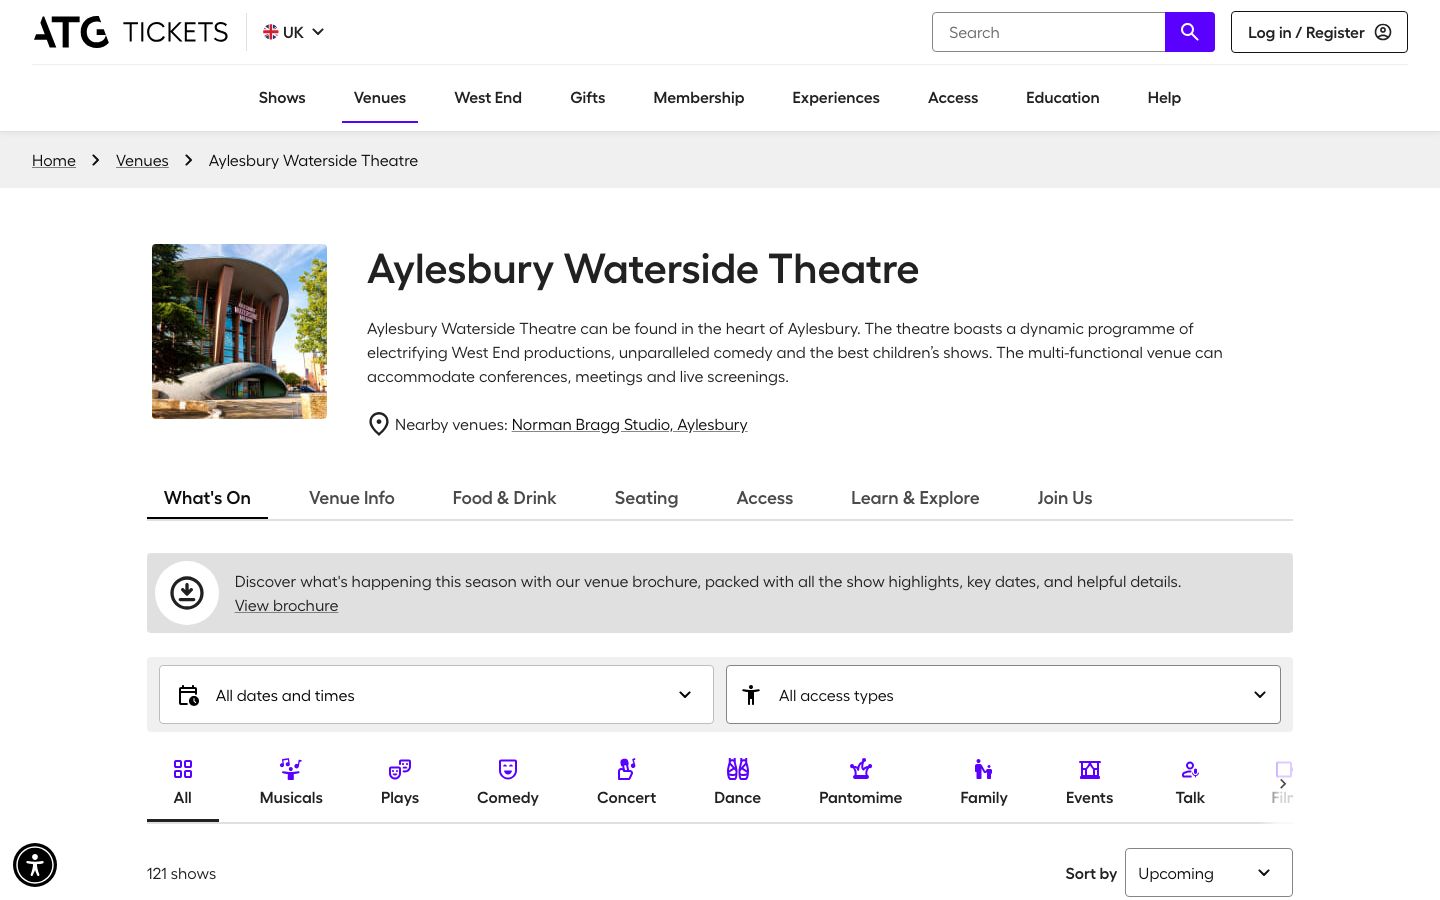Select the Events category icon
The height and width of the screenshot is (900, 1440).
[1090, 769]
